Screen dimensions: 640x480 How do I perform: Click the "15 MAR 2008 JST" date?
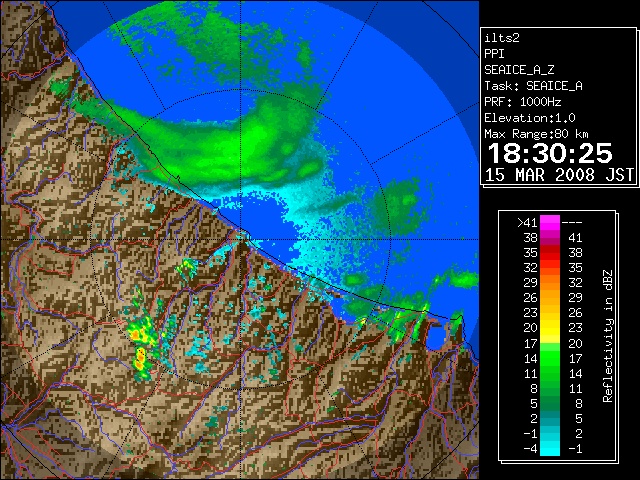coord(559,175)
